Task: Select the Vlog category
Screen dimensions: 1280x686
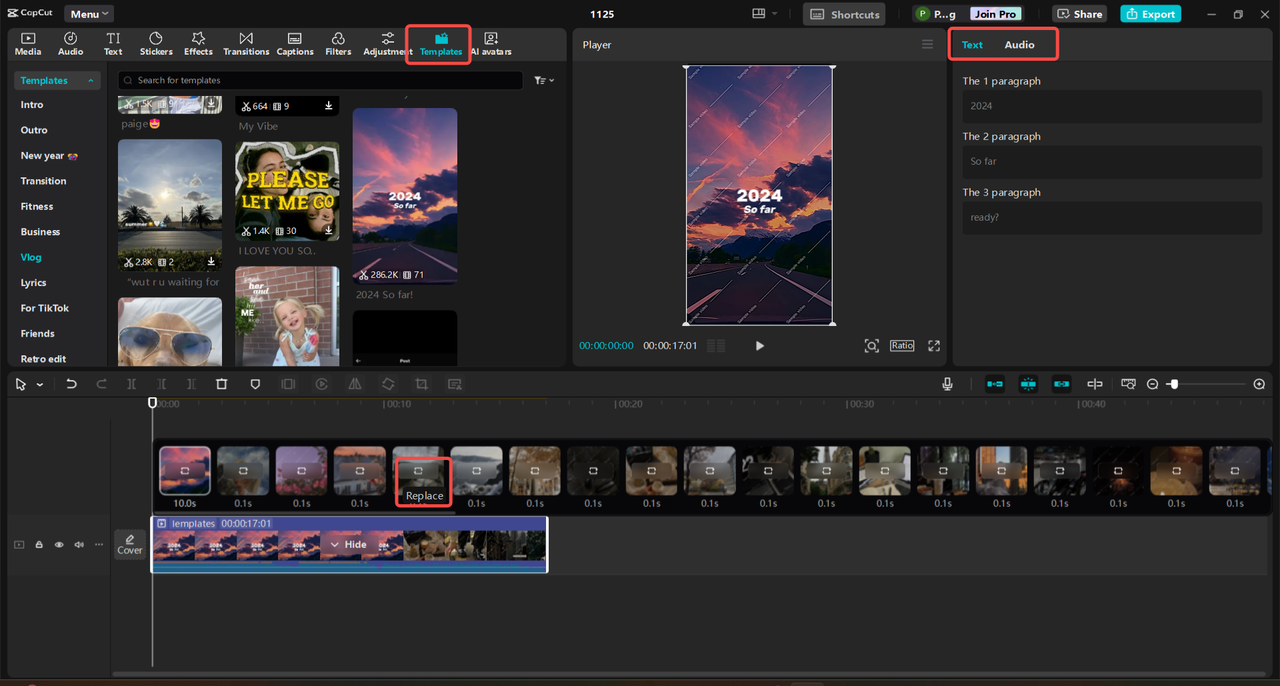Action: click(31, 257)
